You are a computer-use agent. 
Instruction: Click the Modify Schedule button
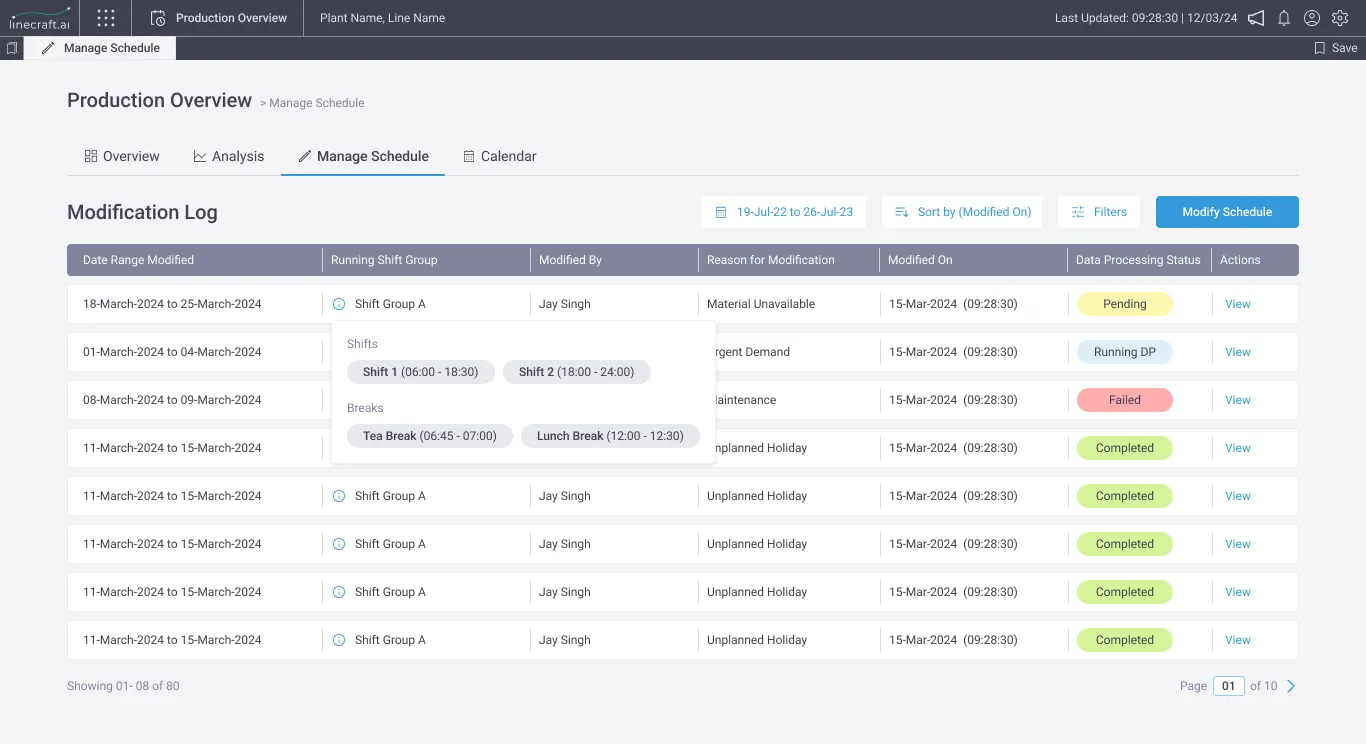click(x=1227, y=212)
